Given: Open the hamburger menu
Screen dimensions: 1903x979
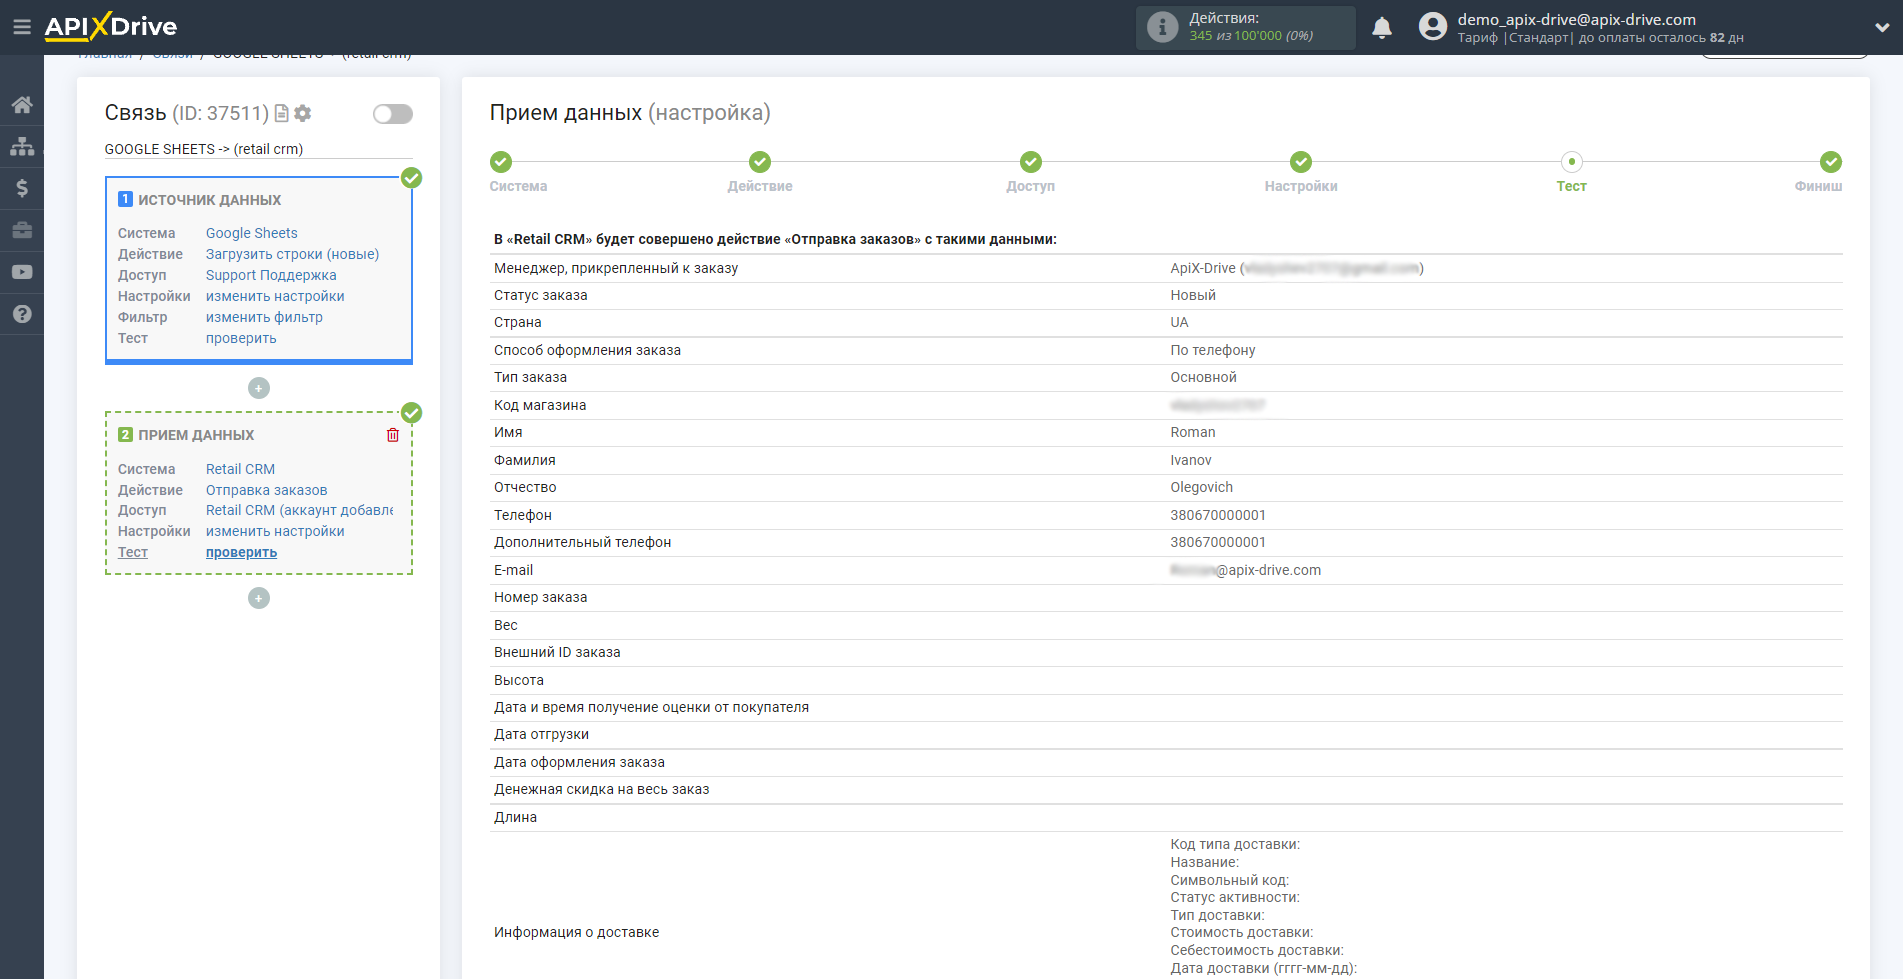Looking at the screenshot, I should pyautogui.click(x=21, y=27).
